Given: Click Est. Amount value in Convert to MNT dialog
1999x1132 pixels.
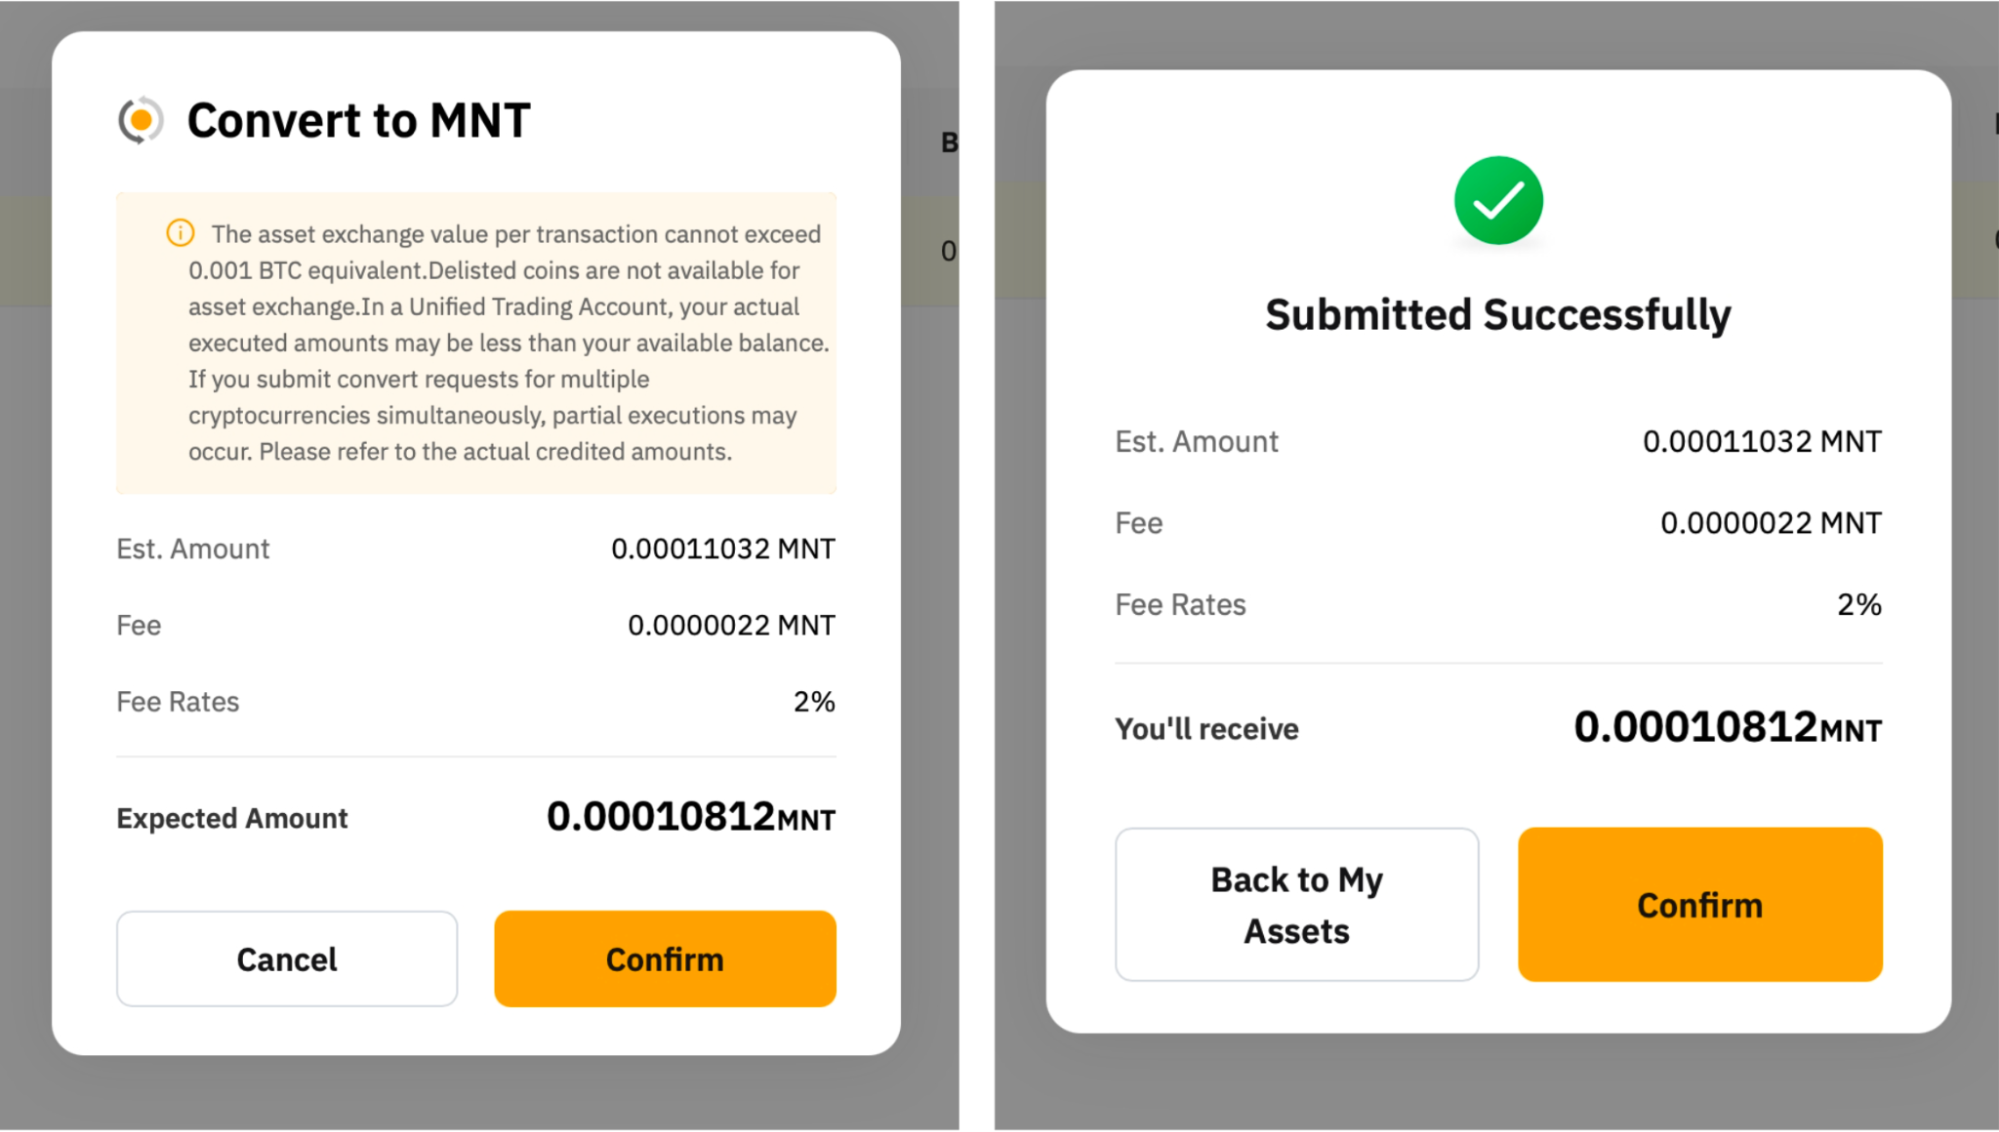Looking at the screenshot, I should pos(722,549).
